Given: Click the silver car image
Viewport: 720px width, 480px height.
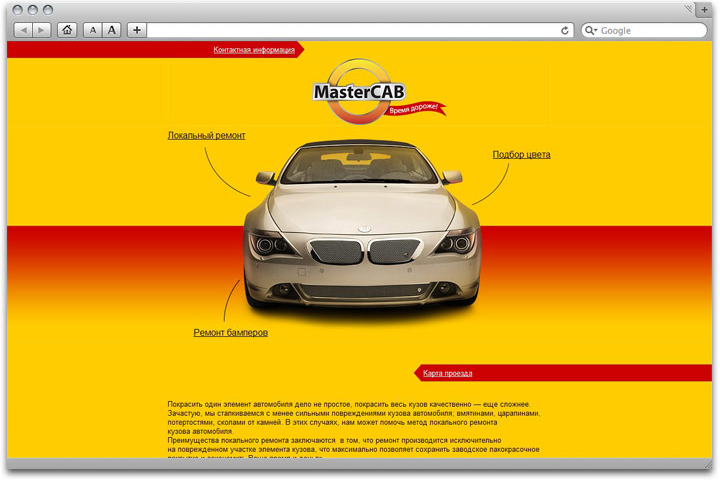Looking at the screenshot, I should [x=362, y=225].
